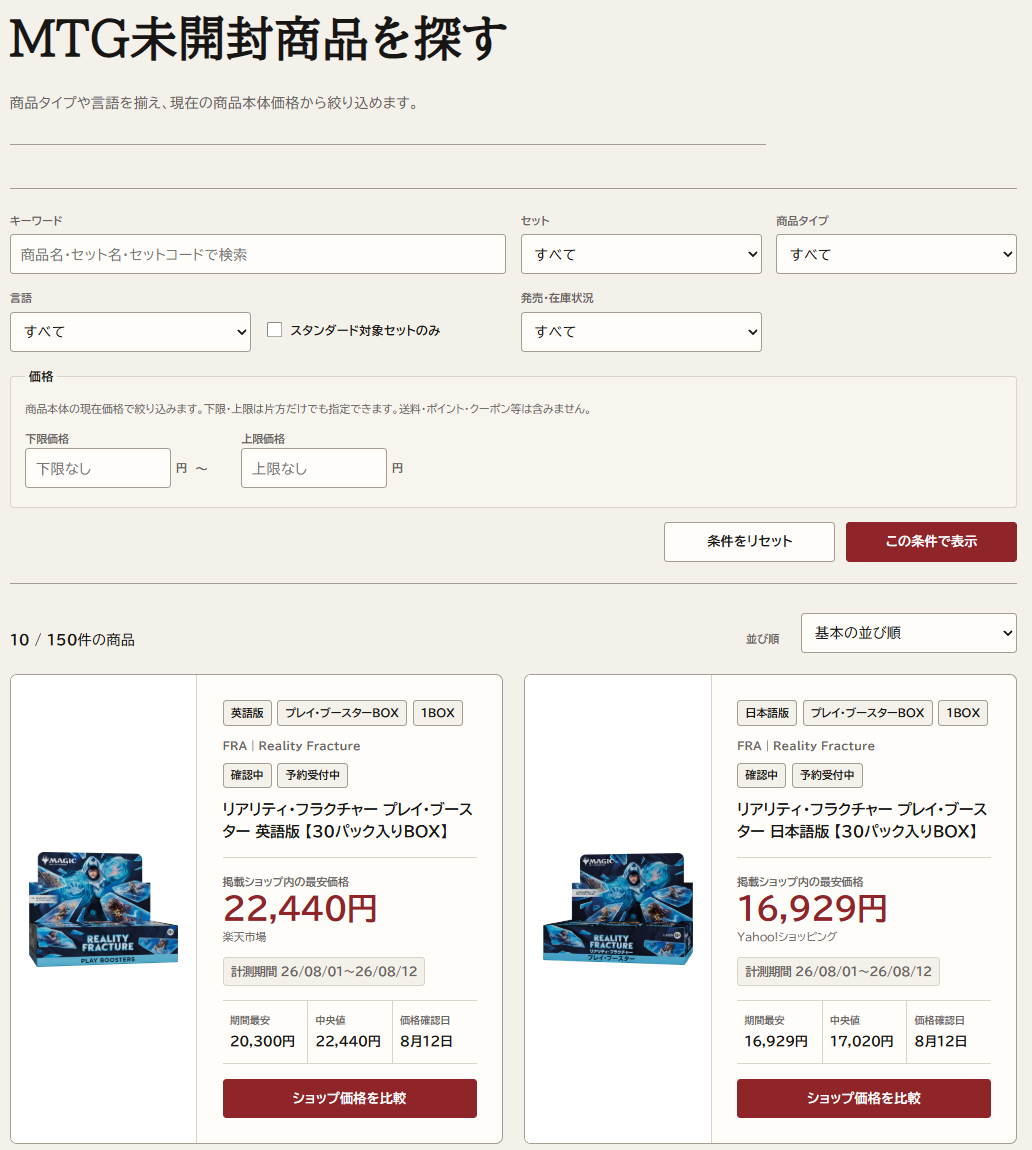This screenshot has width=1032, height=1150.
Task: Click the 17,020円 median value
Action: [x=862, y=1041]
